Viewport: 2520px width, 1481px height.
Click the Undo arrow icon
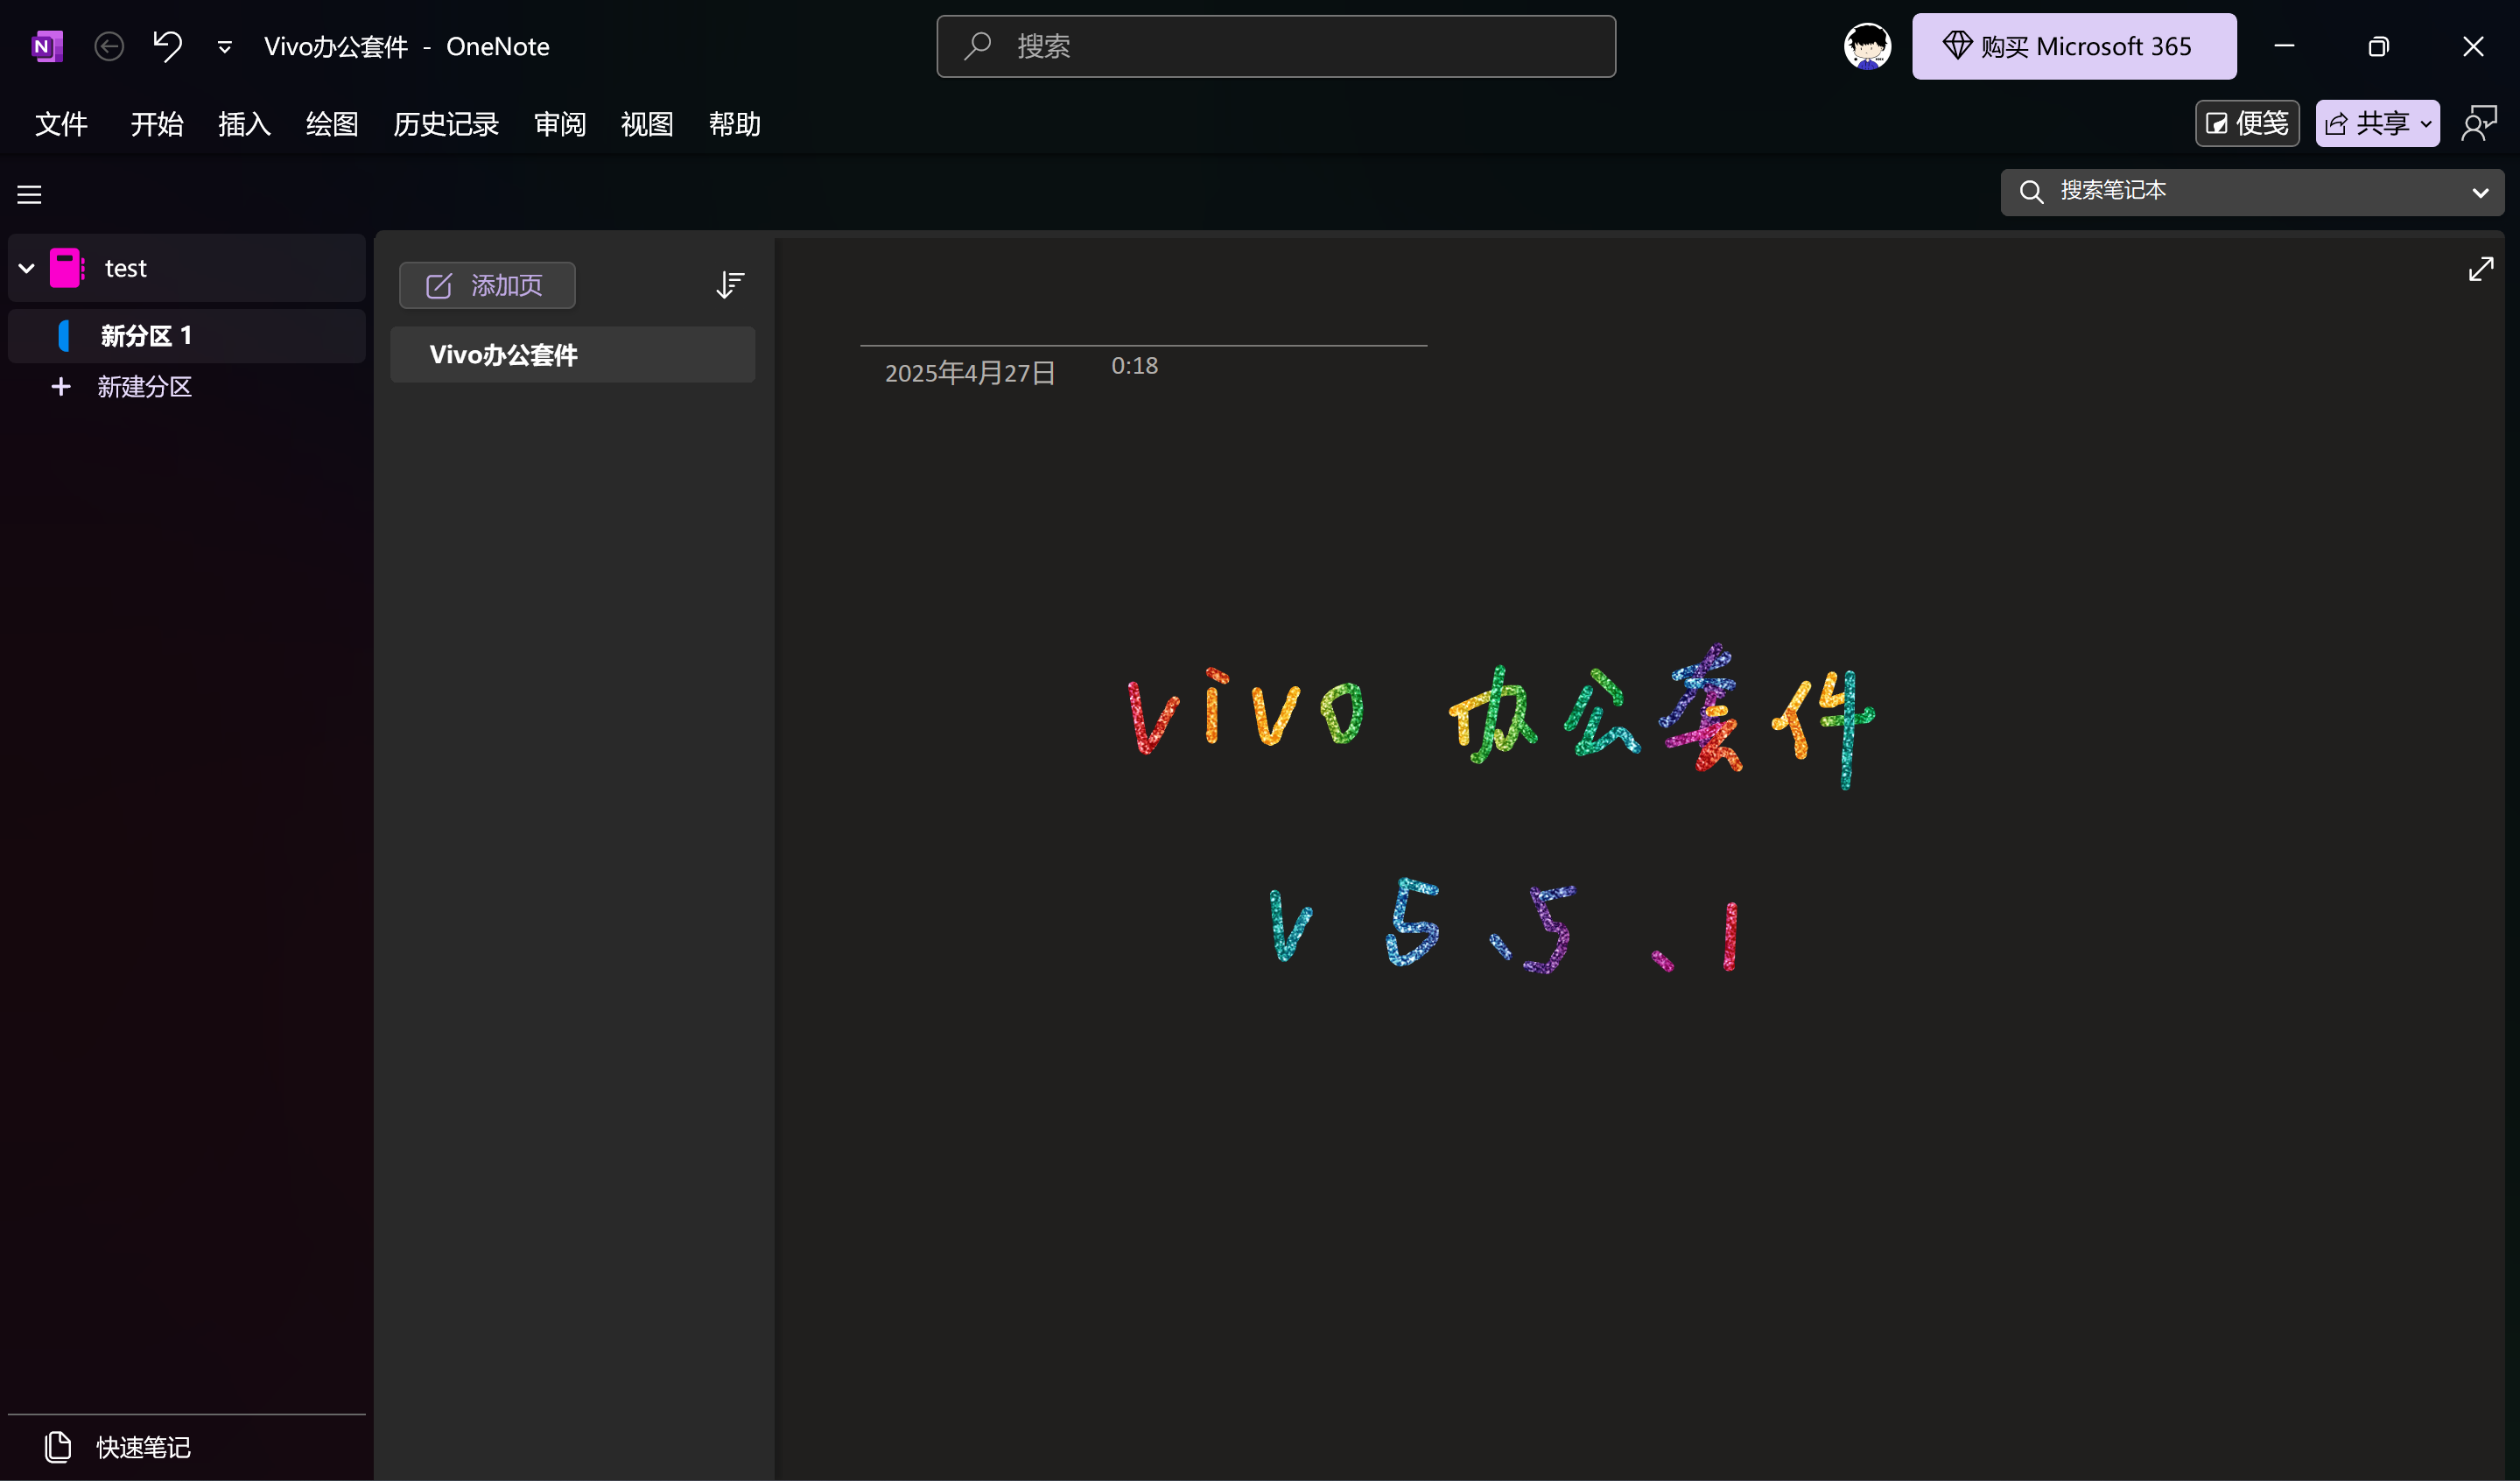167,46
